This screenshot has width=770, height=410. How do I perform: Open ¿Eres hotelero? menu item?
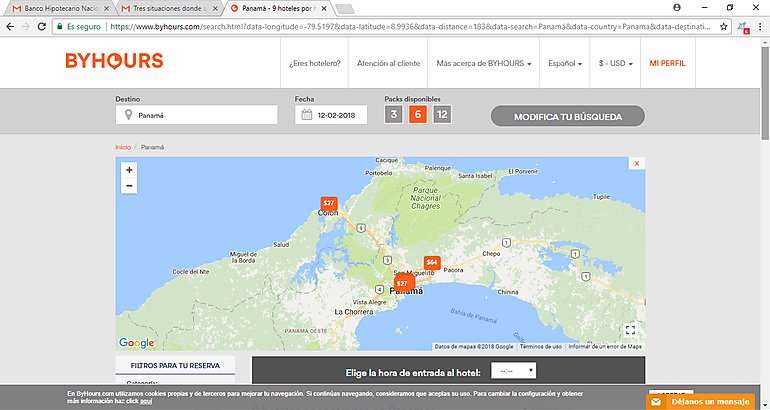coord(315,63)
